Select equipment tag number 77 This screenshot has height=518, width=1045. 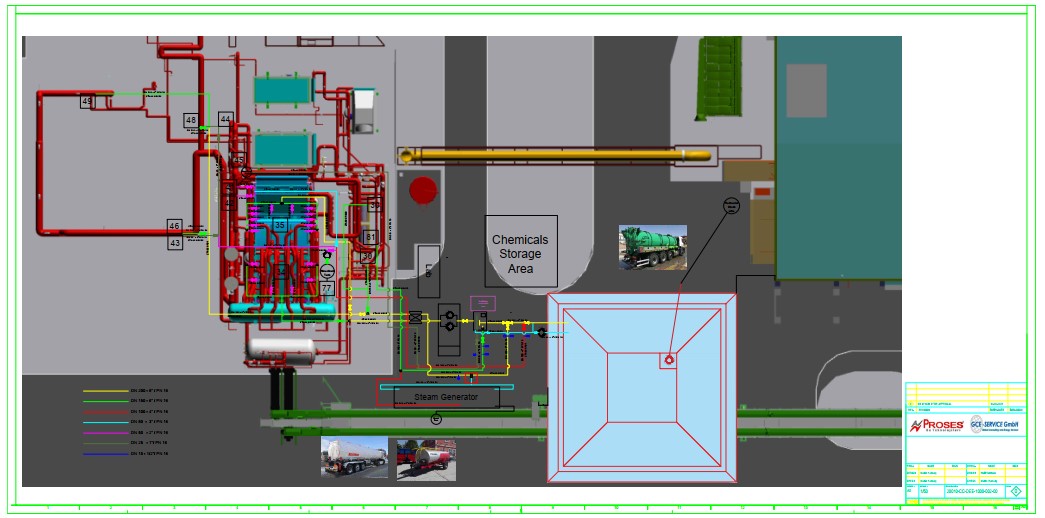click(326, 288)
